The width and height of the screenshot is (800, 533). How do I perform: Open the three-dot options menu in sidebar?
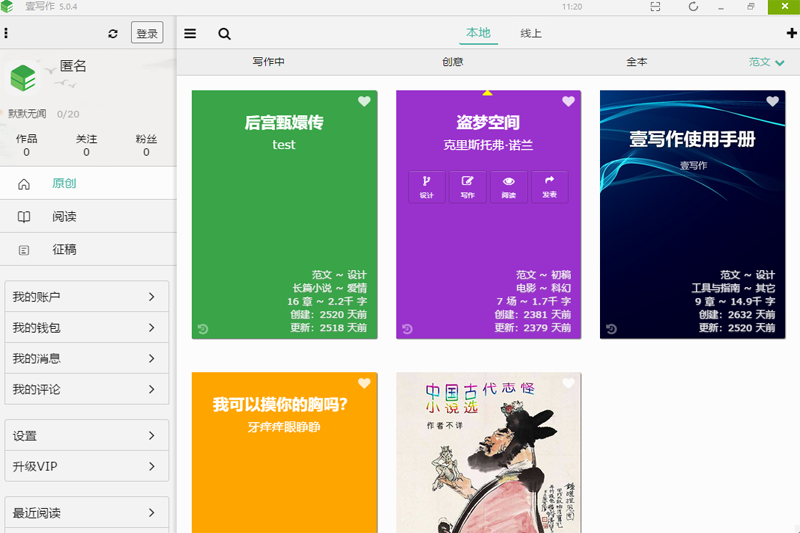point(6,33)
